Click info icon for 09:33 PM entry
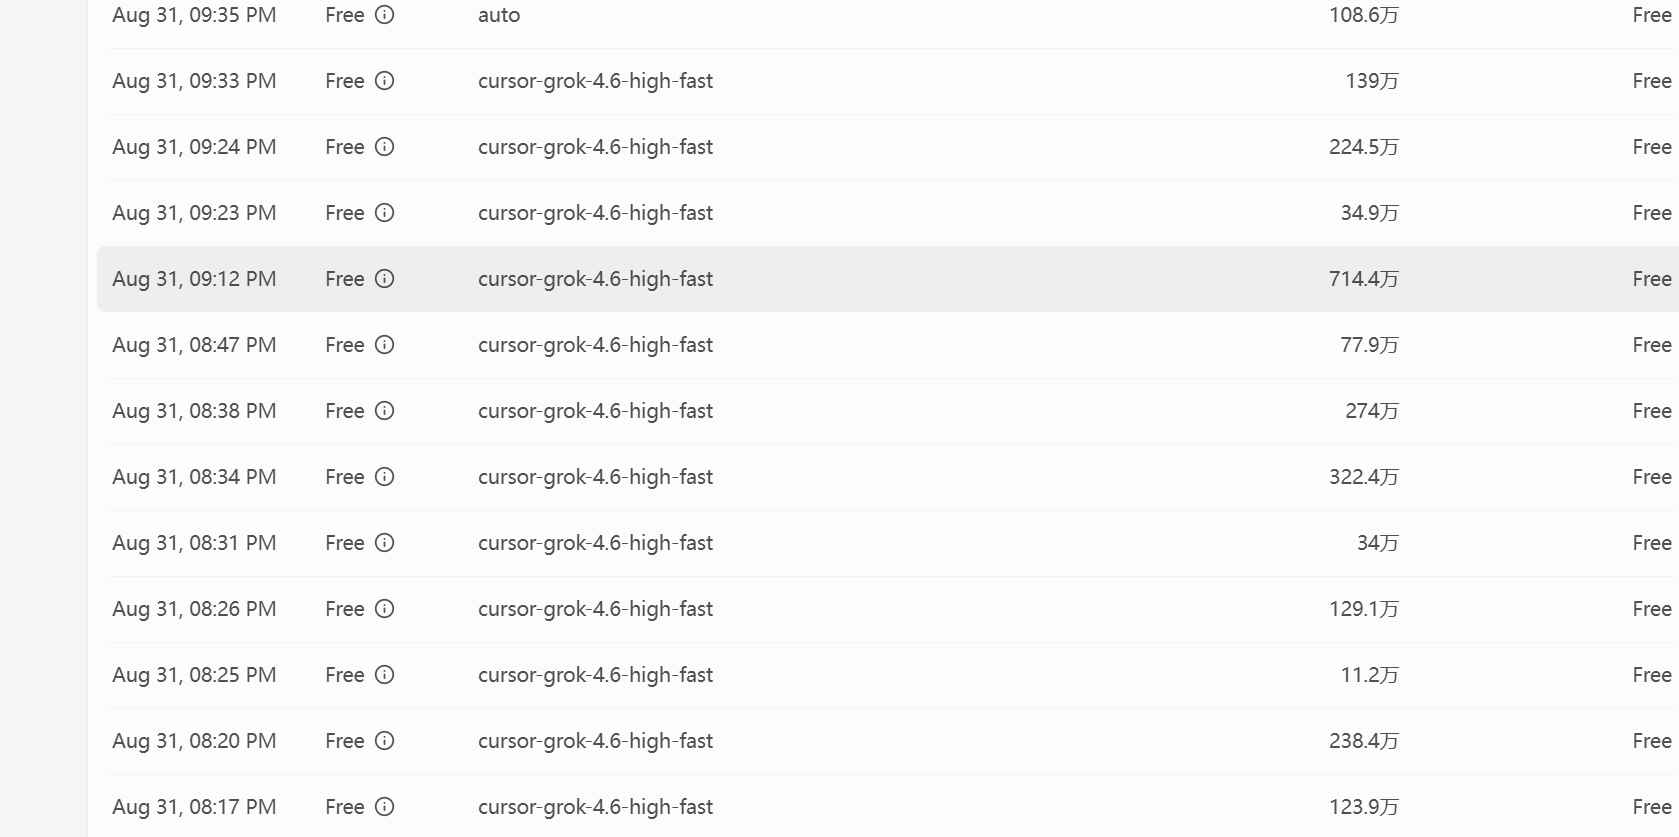 tap(384, 81)
